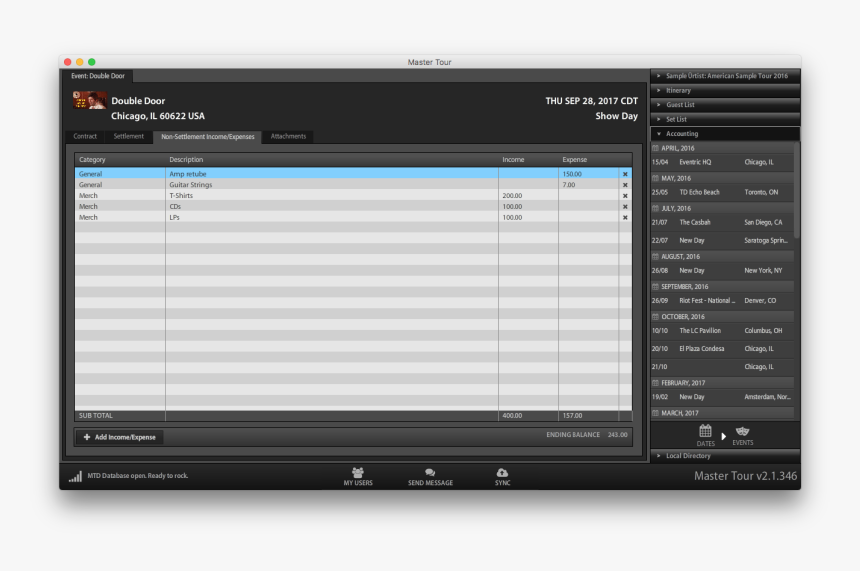Sort by the Description column header
Screen dimensions: 860x571
point(332,160)
